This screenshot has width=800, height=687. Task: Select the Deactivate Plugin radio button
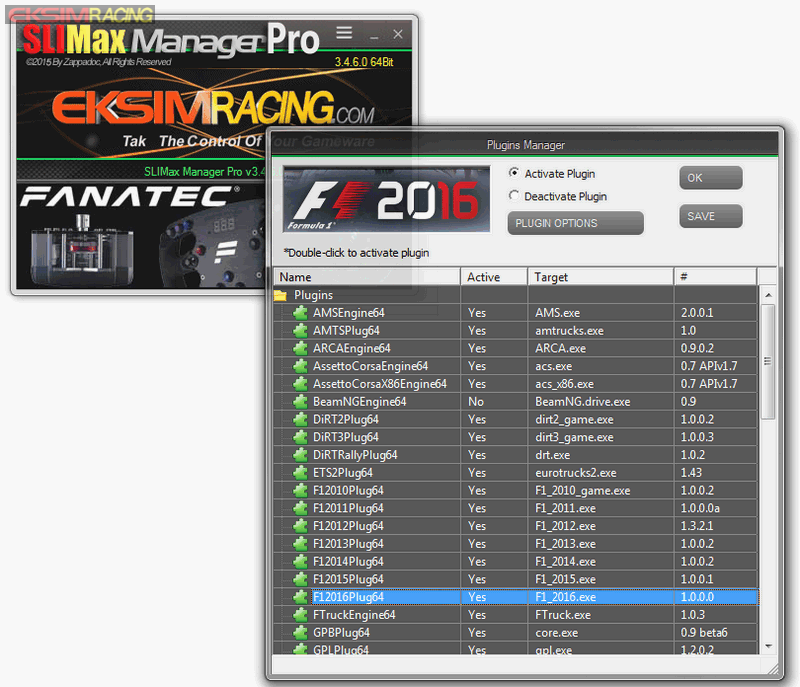coord(514,196)
